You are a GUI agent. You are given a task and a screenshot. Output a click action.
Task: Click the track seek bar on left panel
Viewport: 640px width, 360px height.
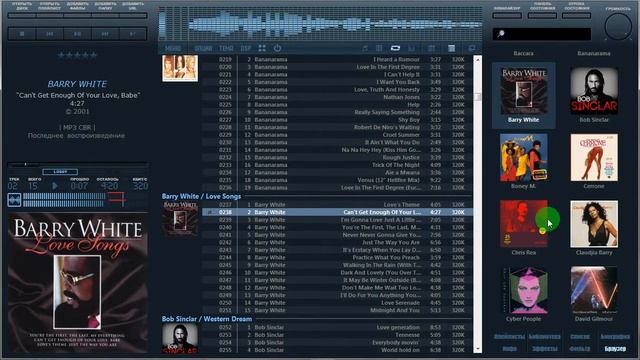pyautogui.click(x=77, y=164)
